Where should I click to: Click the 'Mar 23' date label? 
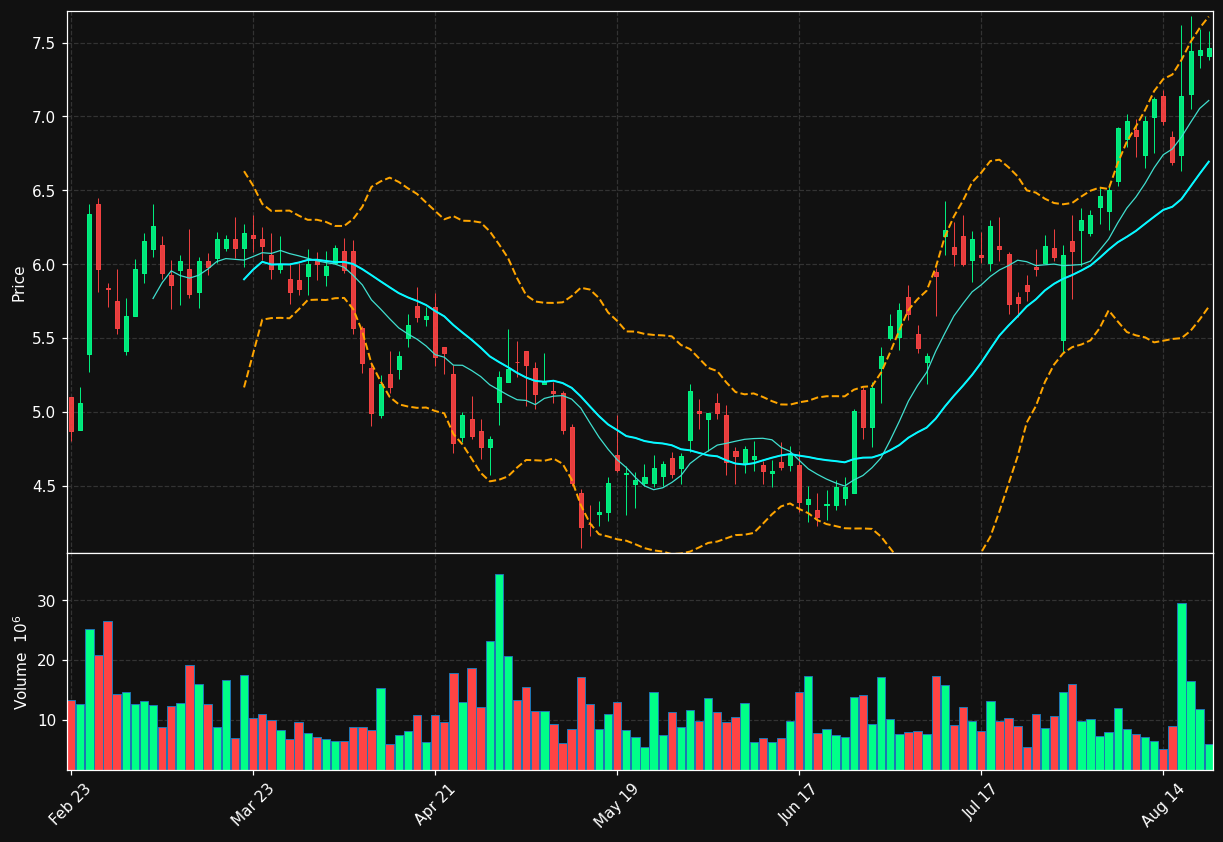point(251,805)
